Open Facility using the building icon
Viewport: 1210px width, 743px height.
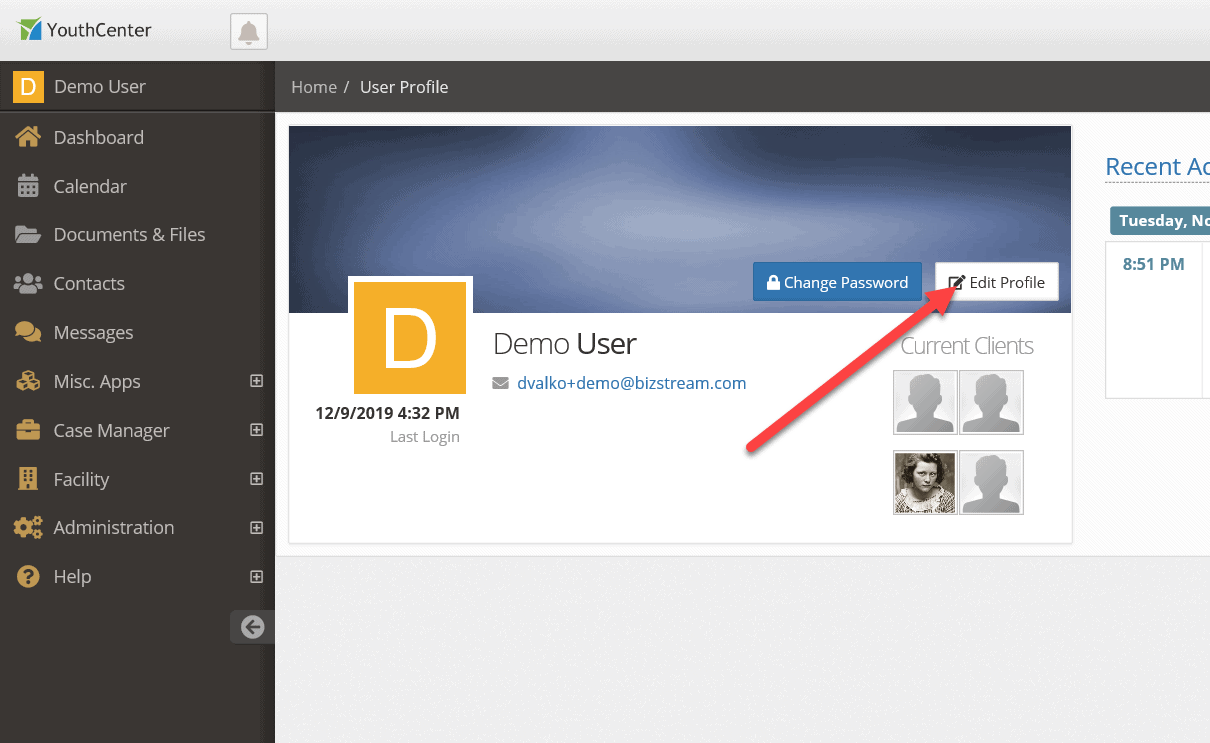click(x=27, y=479)
